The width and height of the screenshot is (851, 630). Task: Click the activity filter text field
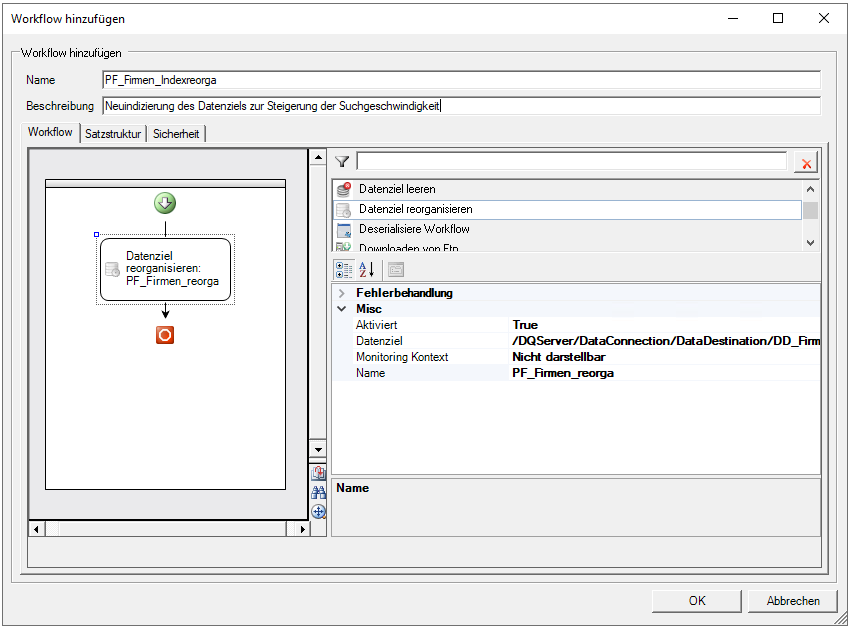(x=571, y=161)
